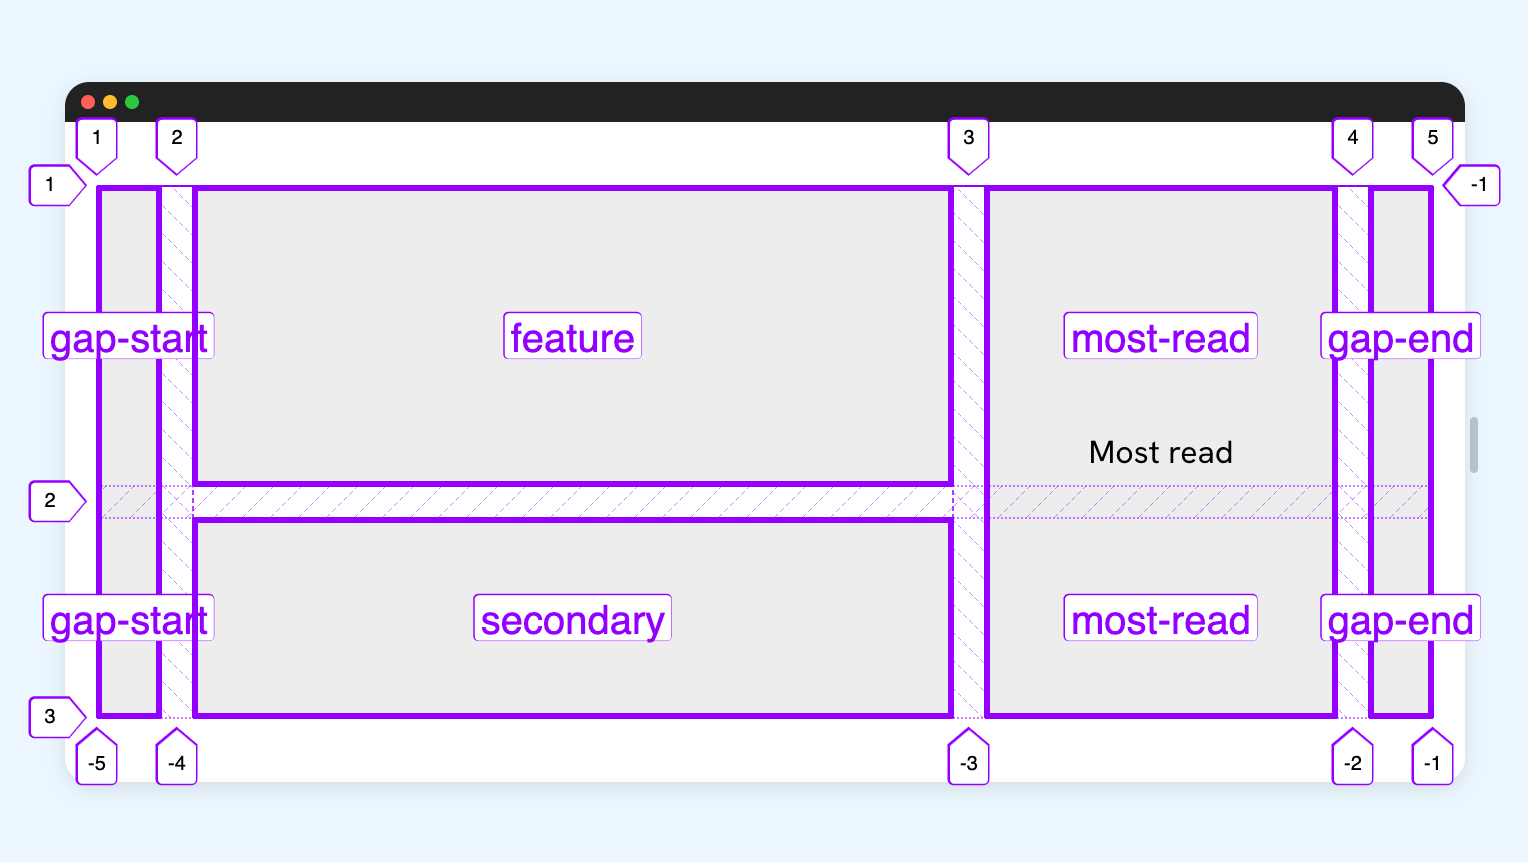Click the right-pointing row line badge numbered 3
The height and width of the screenshot is (862, 1528).
(x=52, y=717)
